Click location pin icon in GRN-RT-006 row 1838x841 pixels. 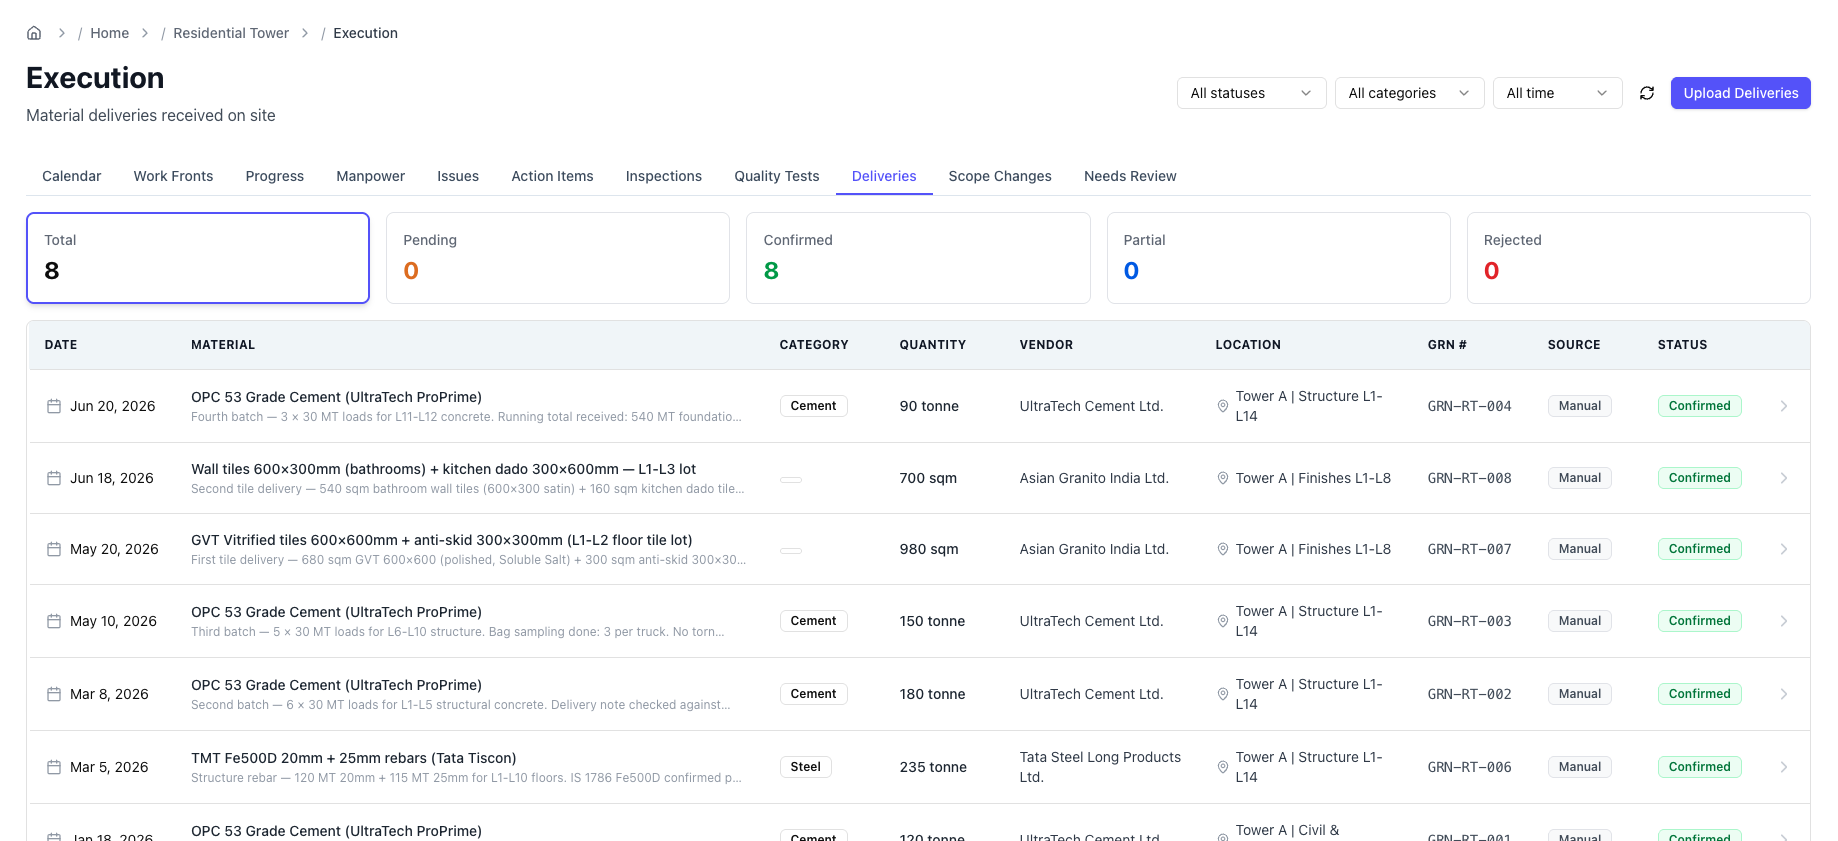tap(1222, 767)
